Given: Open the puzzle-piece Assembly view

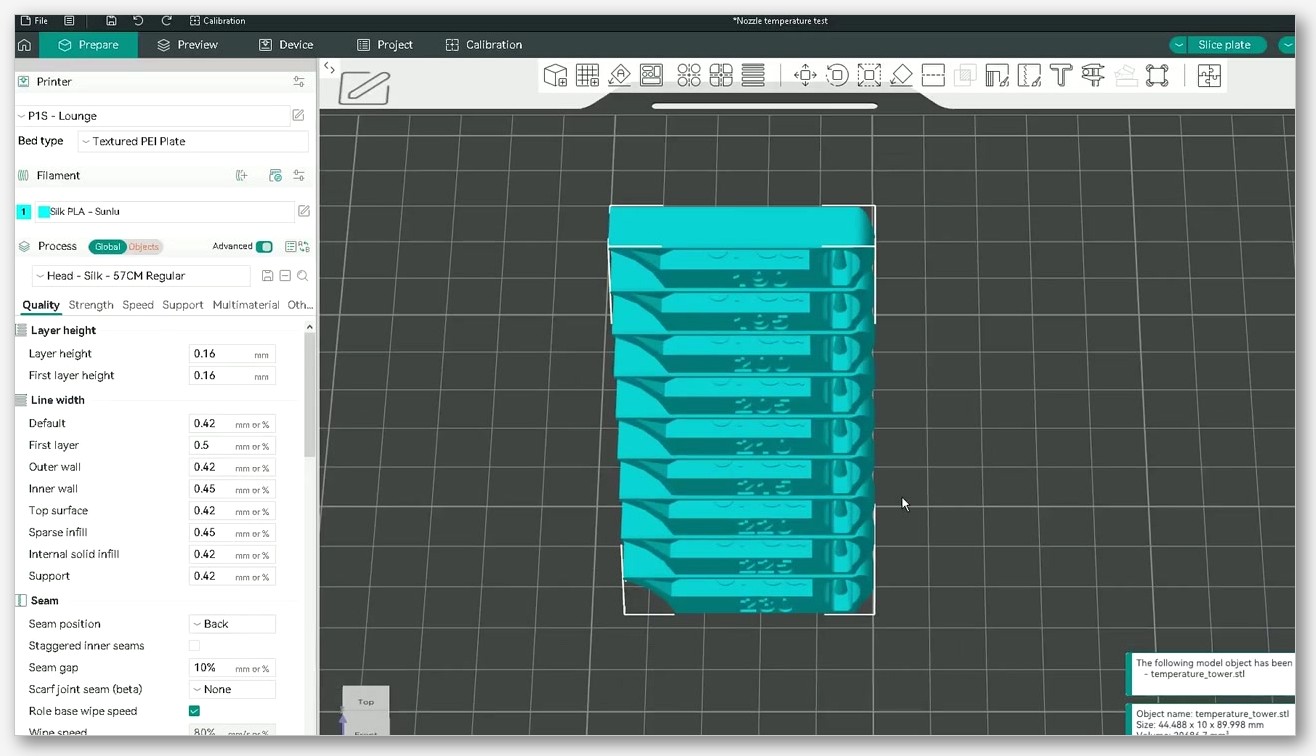Looking at the screenshot, I should point(1209,75).
